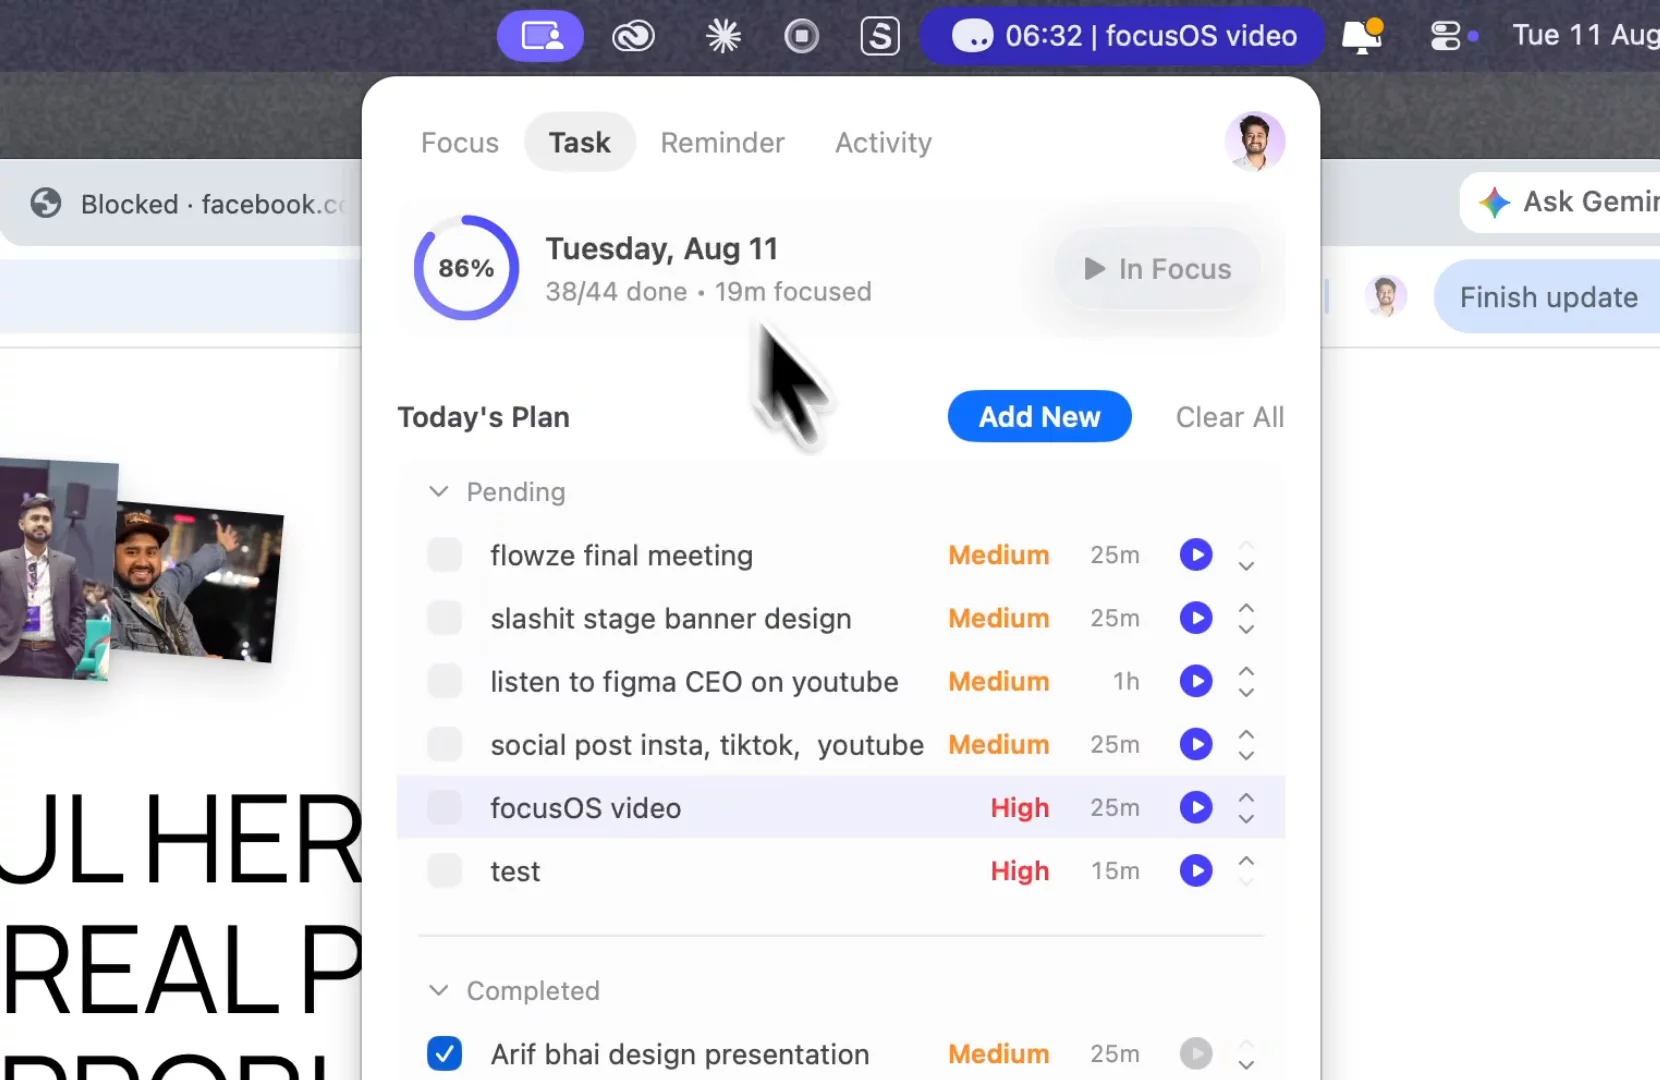This screenshot has height=1080, width=1660.
Task: Click reorder arrows for test task
Action: coord(1246,871)
